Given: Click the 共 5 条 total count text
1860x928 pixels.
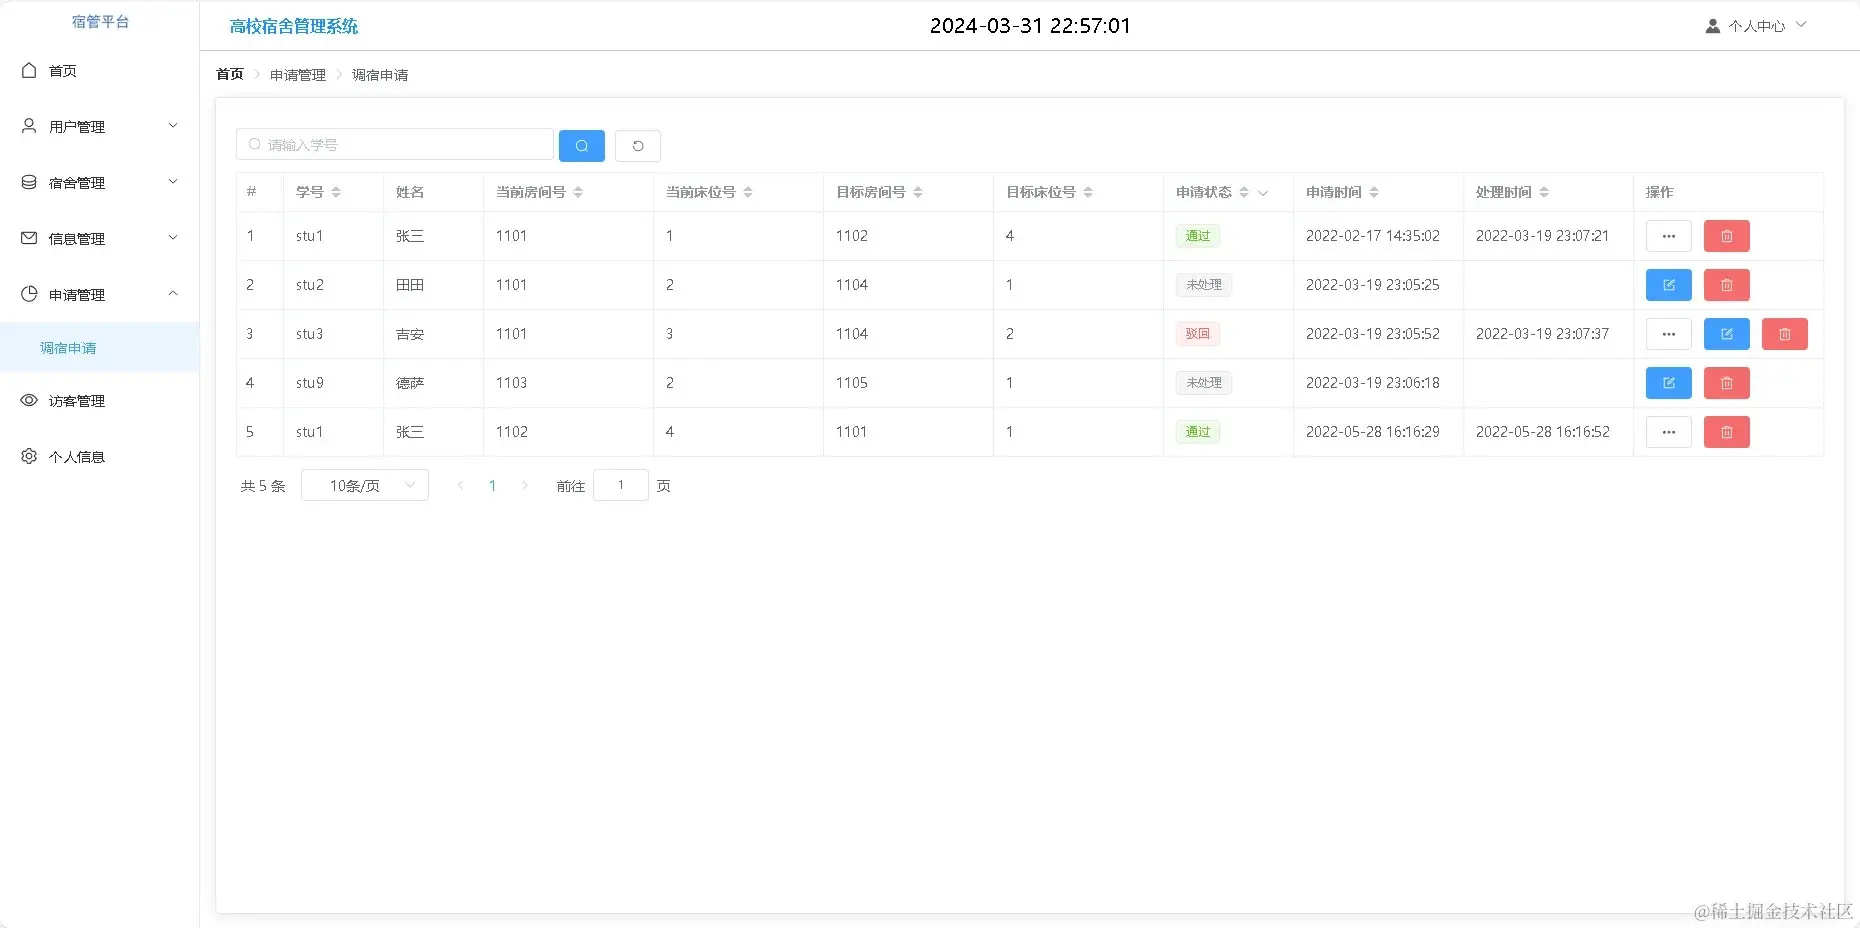Looking at the screenshot, I should (263, 486).
